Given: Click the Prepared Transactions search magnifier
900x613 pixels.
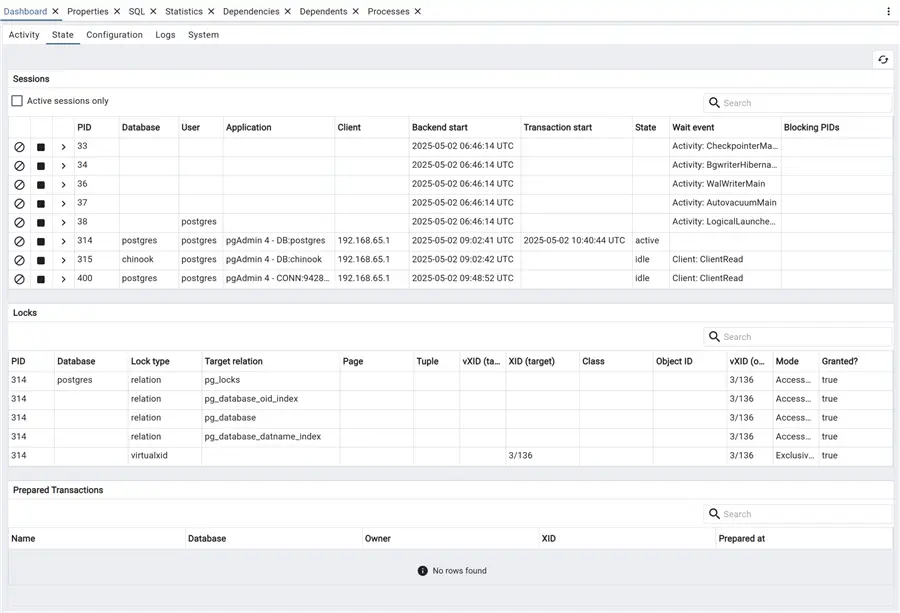Looking at the screenshot, I should (714, 513).
